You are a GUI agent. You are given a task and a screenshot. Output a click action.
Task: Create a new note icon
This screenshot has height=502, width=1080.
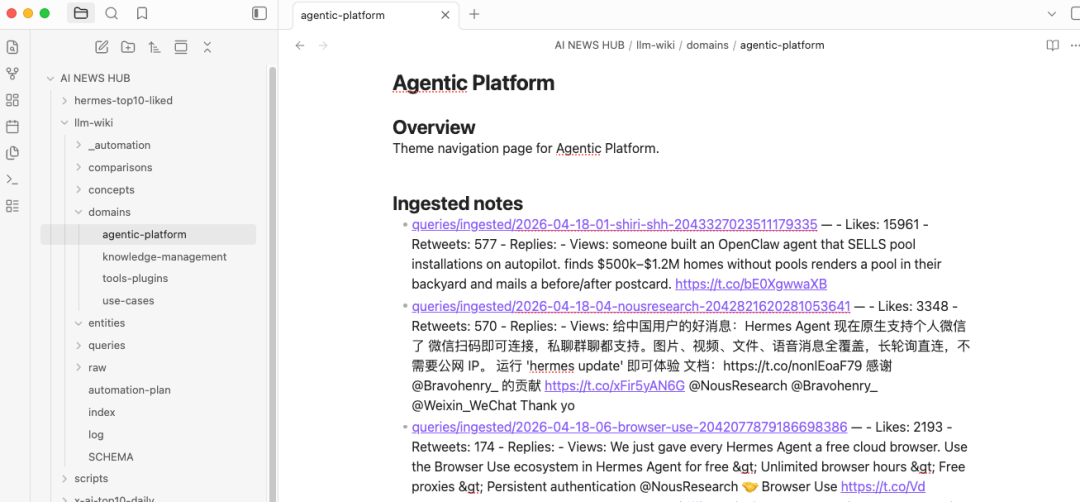coord(101,47)
